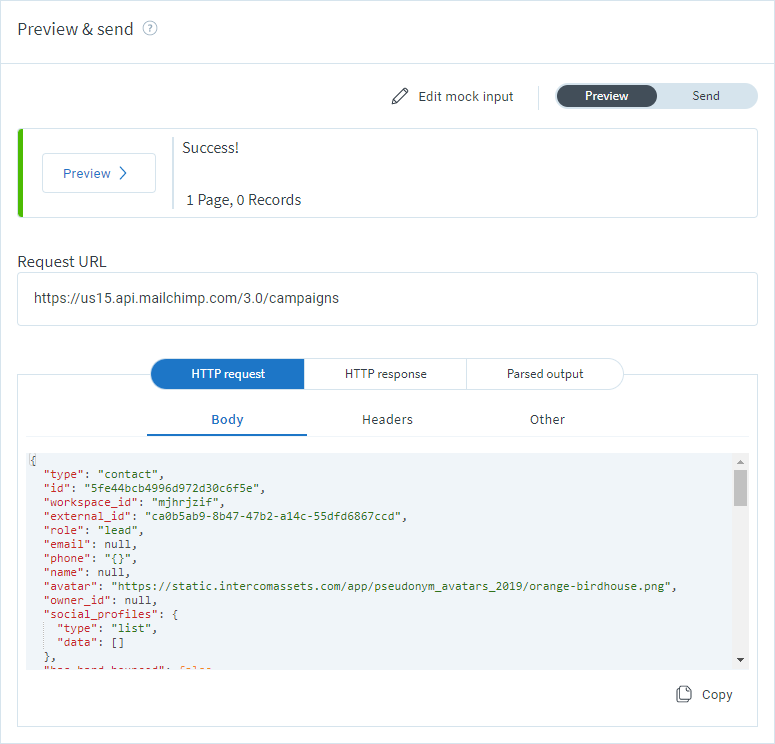Click scrollbar up arrow in code panel
The width and height of the screenshot is (775, 744).
pyautogui.click(x=740, y=462)
